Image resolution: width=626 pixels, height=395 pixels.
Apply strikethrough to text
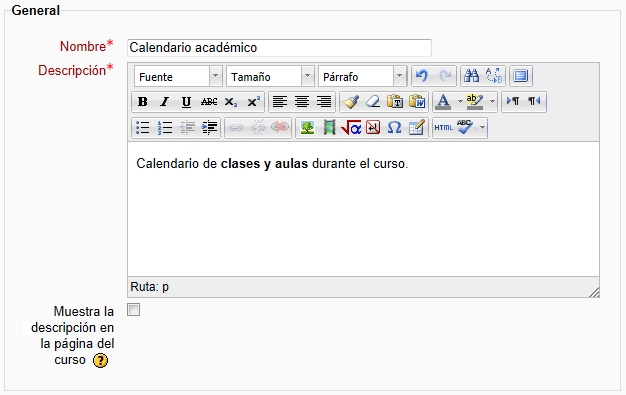tap(209, 102)
